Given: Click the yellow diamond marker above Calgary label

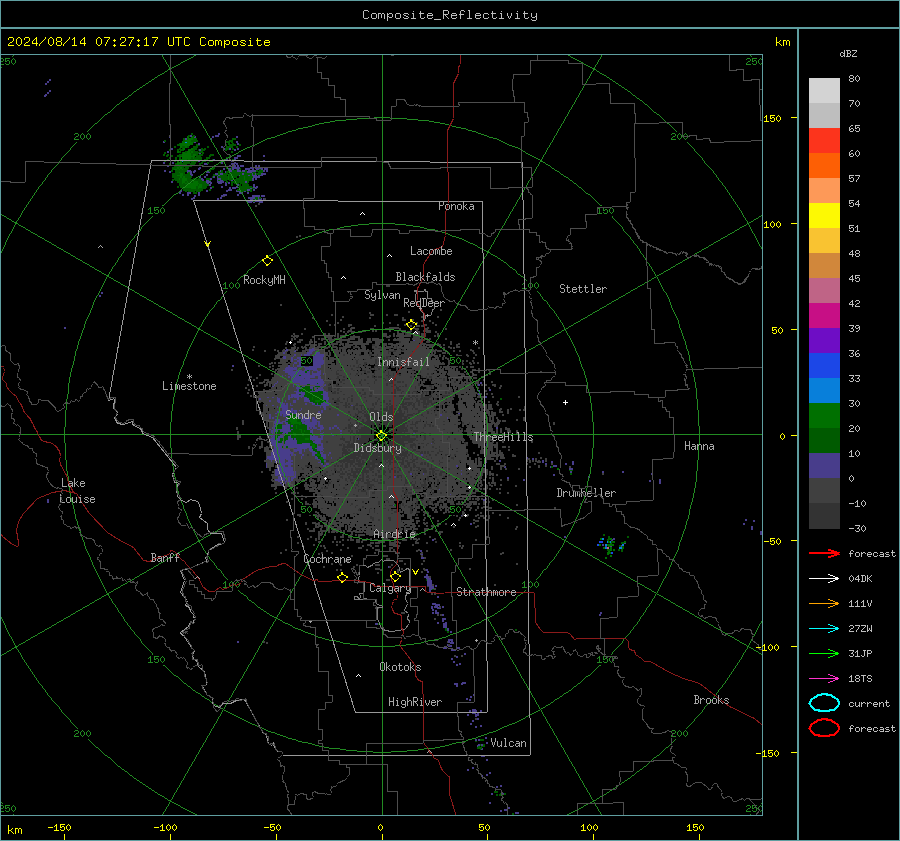Looking at the screenshot, I should (x=395, y=576).
